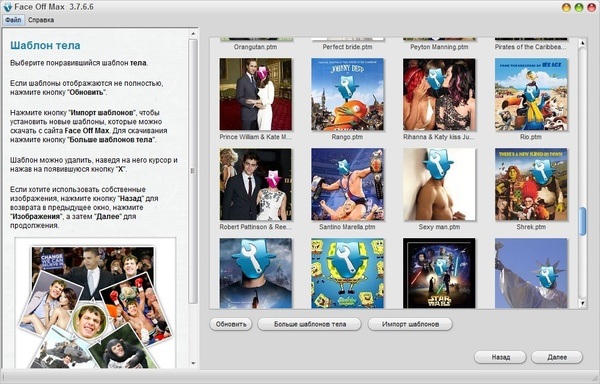This screenshot has width=600, height=384.
Task: Click the green maximize window button
Action: coord(579,8)
